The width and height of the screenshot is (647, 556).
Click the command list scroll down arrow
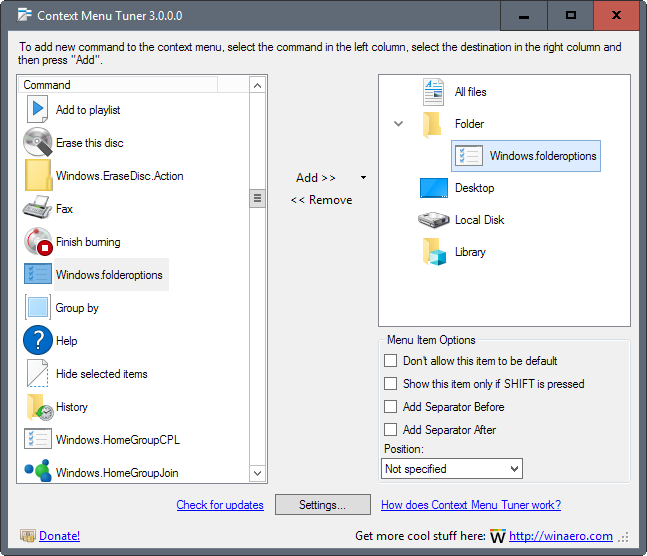coord(257,473)
